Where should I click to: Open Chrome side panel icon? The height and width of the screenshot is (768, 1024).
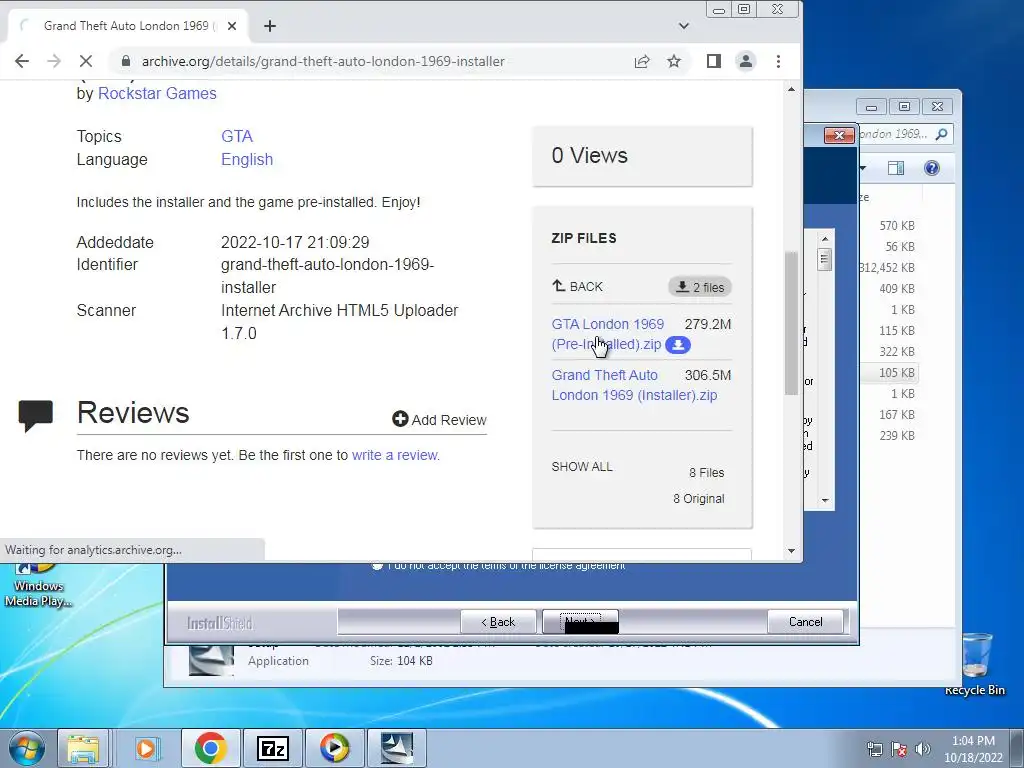click(714, 61)
